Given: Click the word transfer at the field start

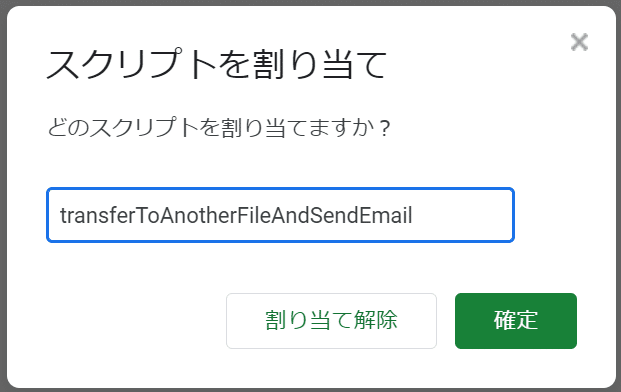Looking at the screenshot, I should tap(98, 215).
